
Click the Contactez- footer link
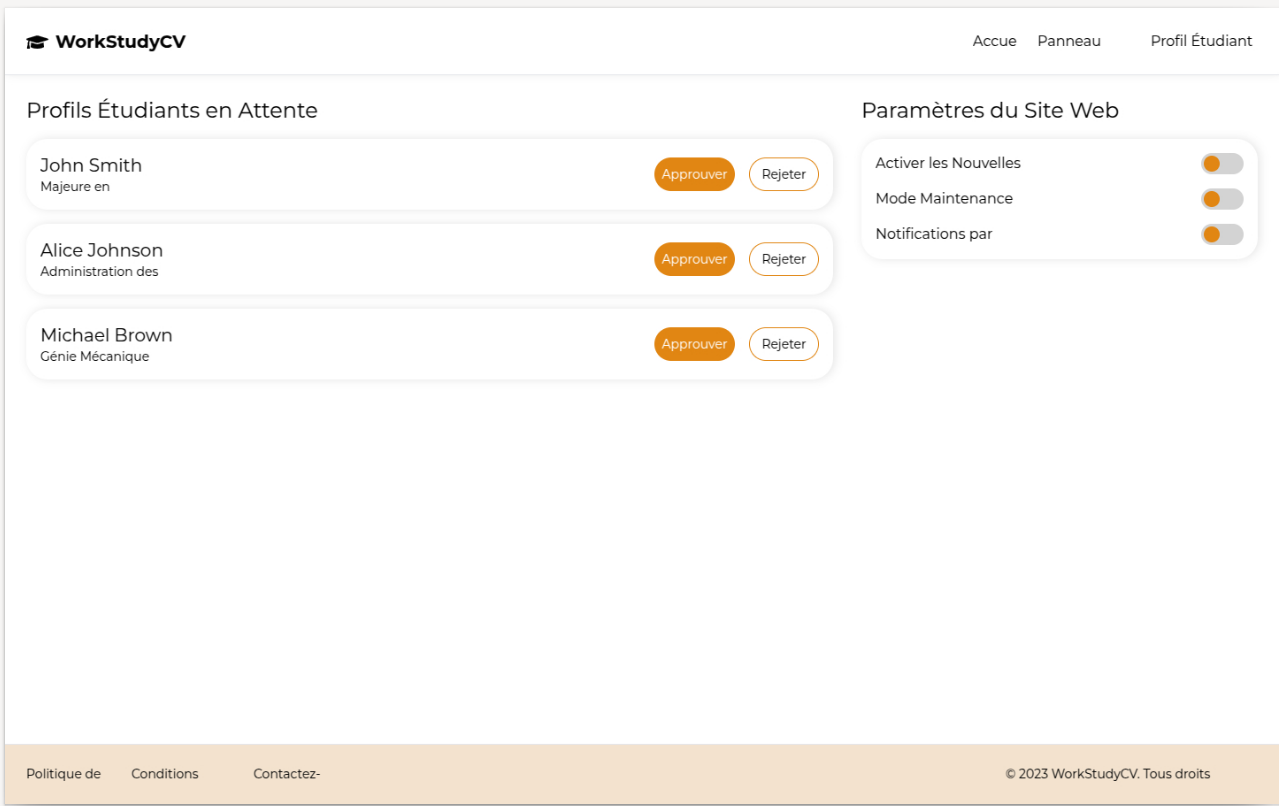[x=286, y=774]
